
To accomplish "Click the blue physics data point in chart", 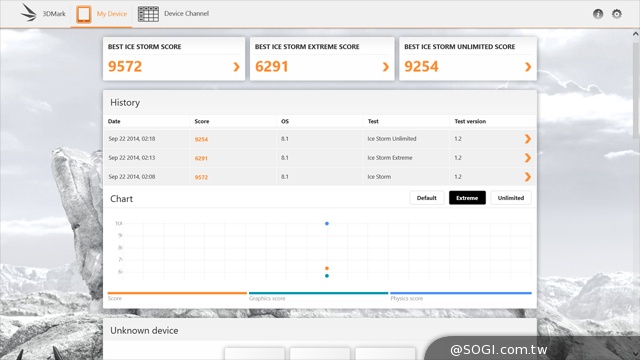I will [x=327, y=224].
